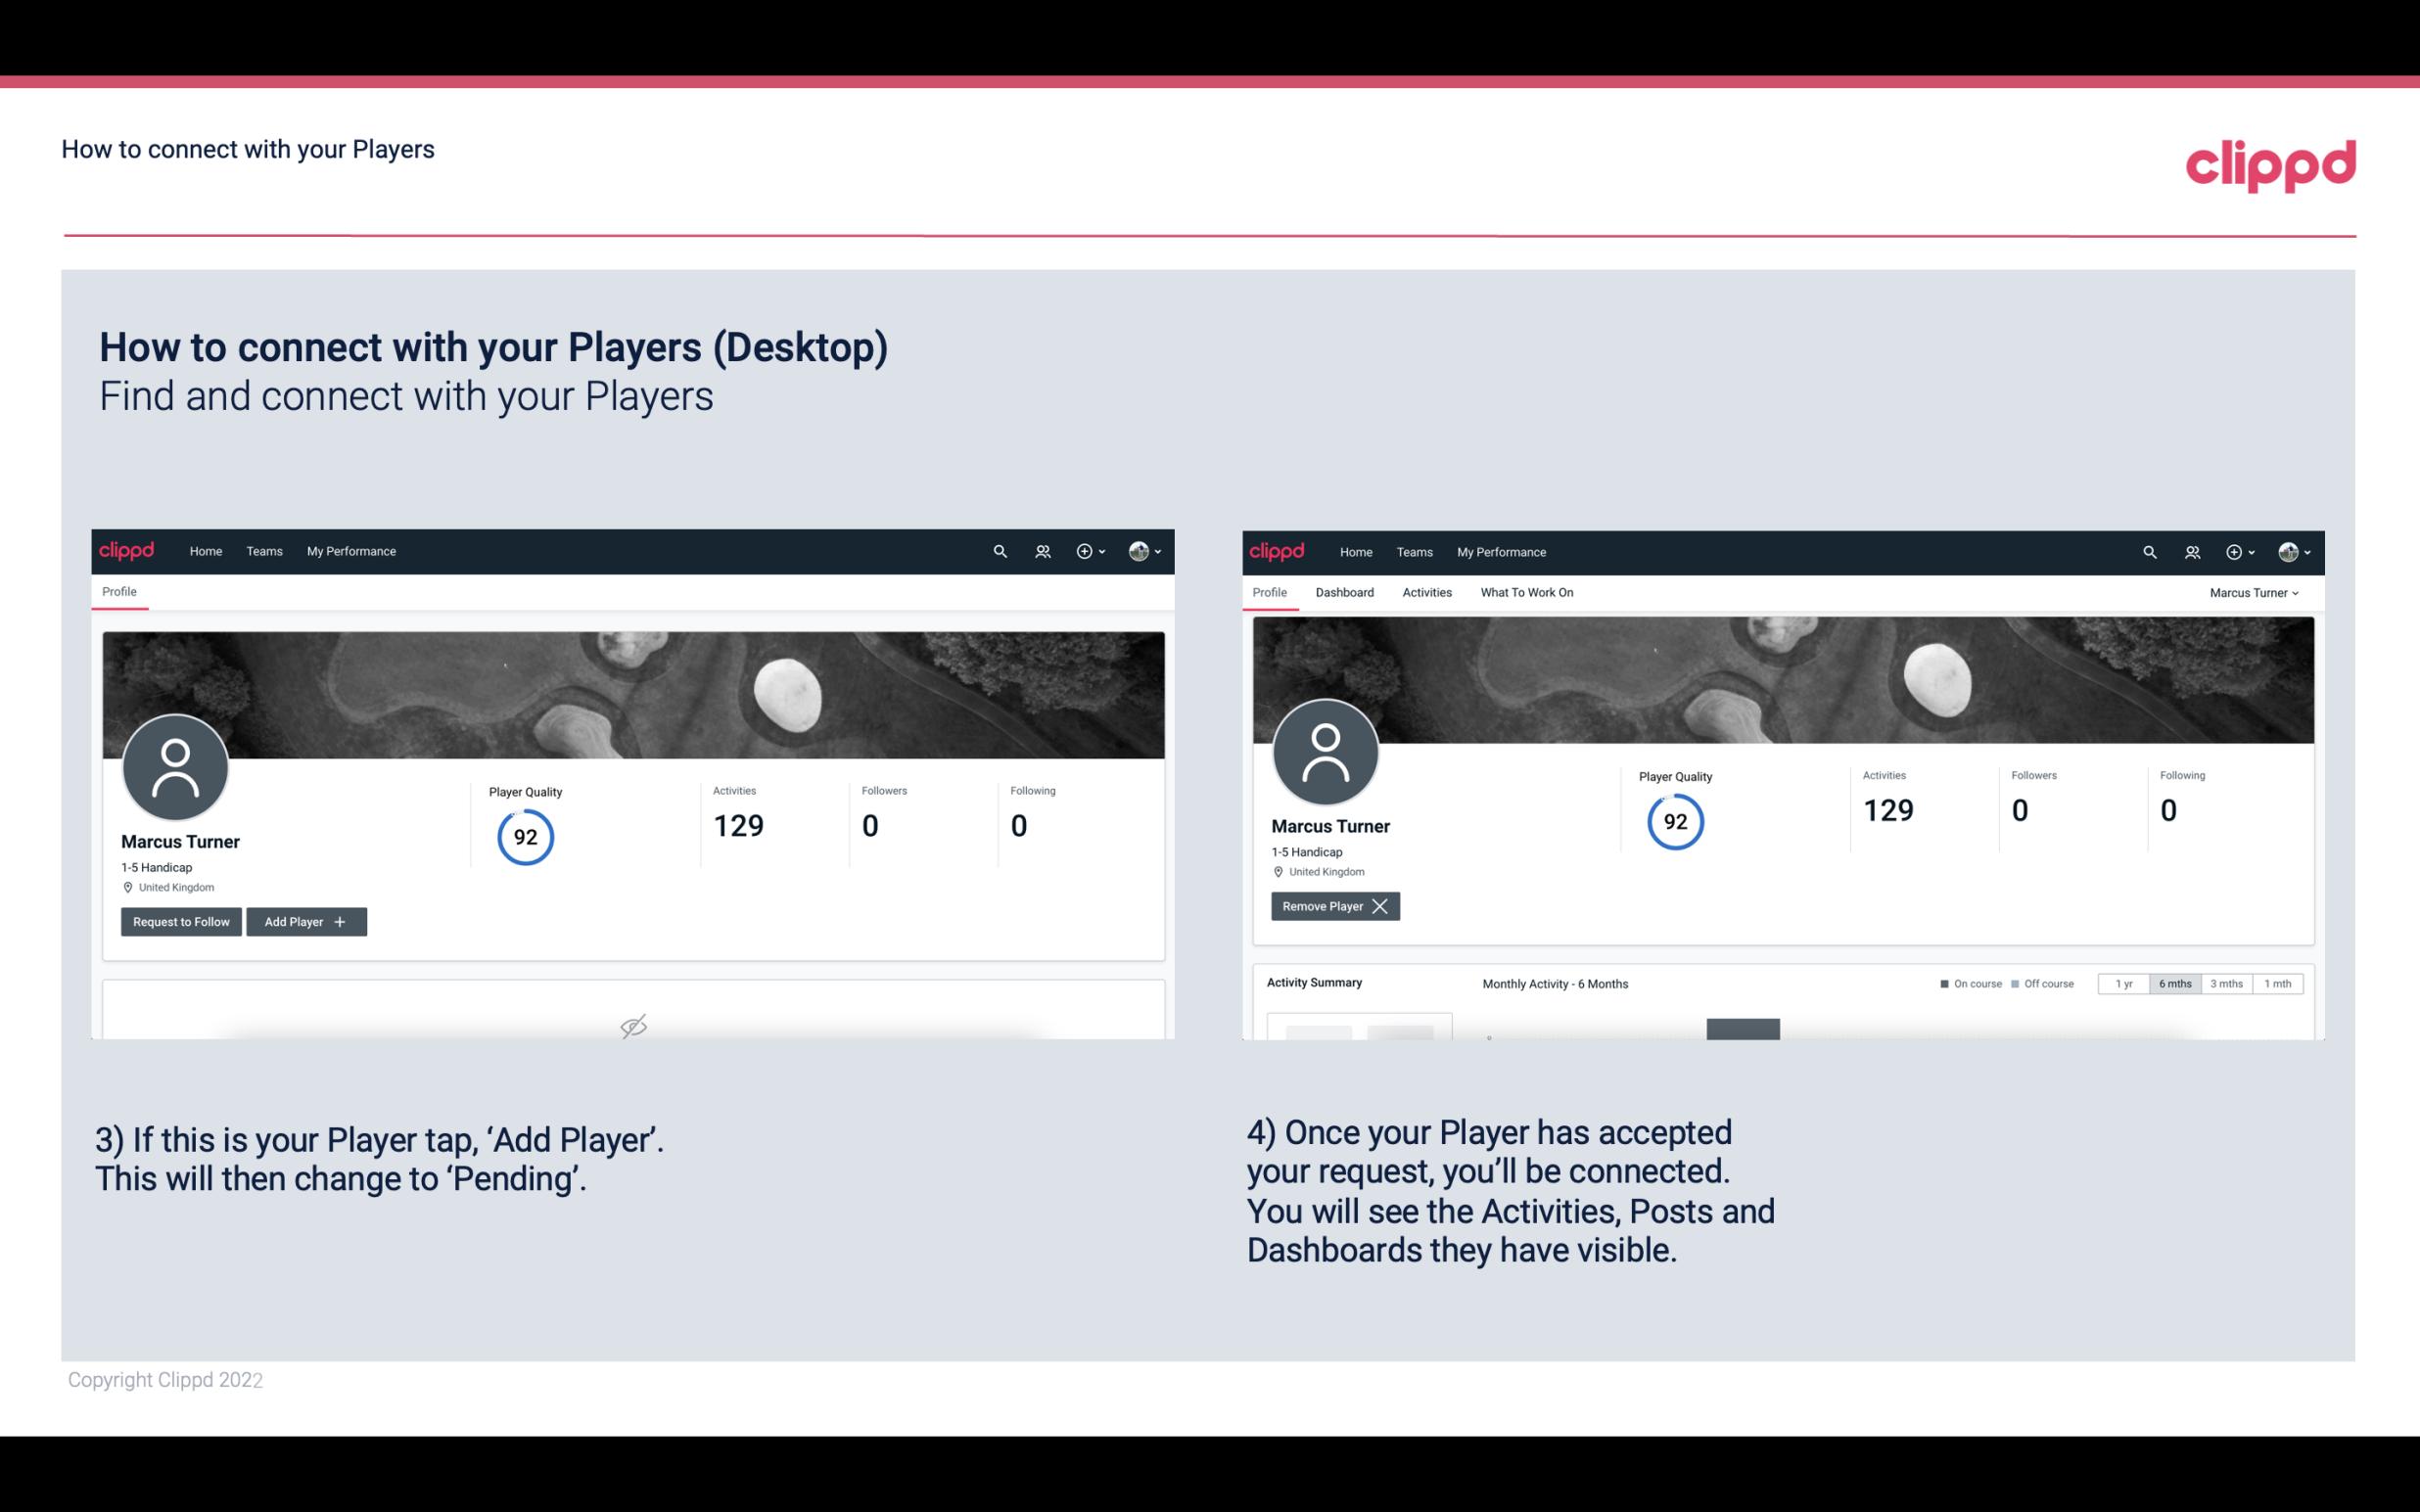Click the search icon in right navbar
This screenshot has height=1512, width=2420.
[x=2148, y=550]
